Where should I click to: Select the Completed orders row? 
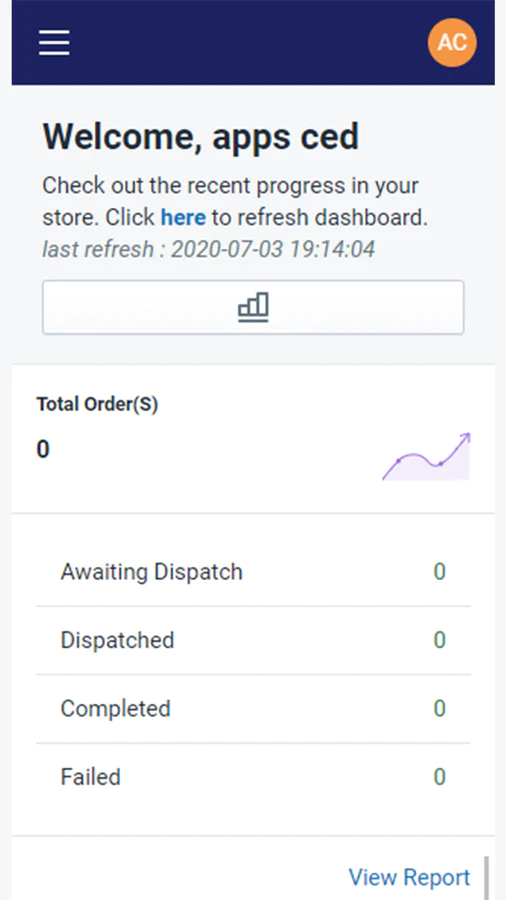253,708
